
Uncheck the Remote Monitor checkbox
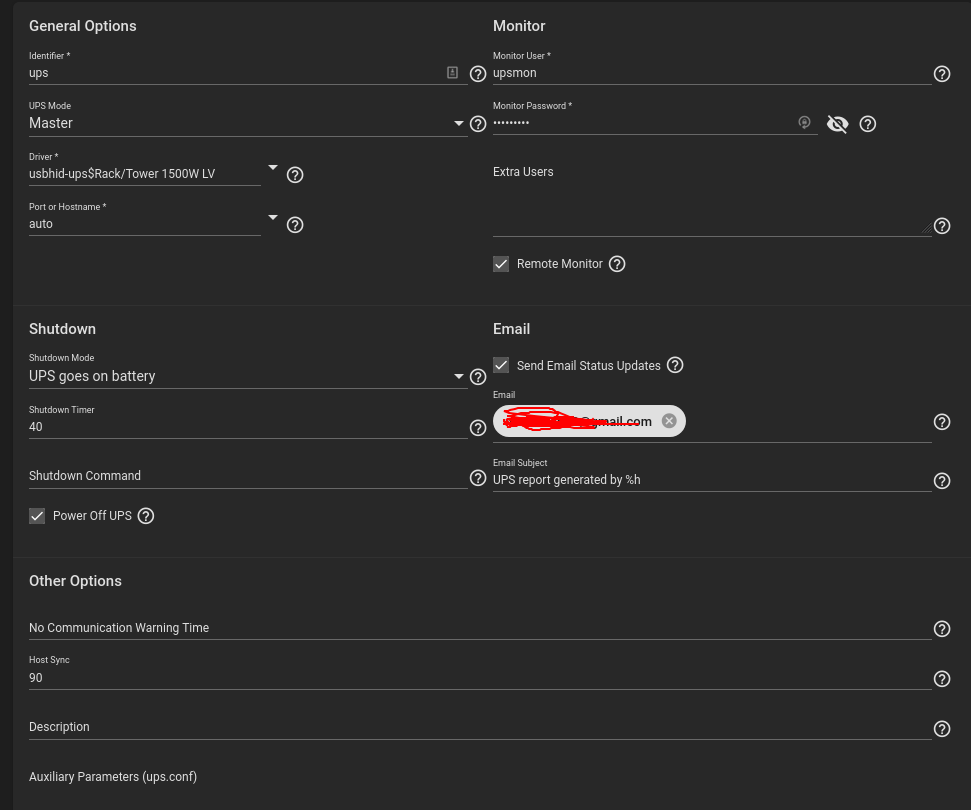click(x=501, y=264)
